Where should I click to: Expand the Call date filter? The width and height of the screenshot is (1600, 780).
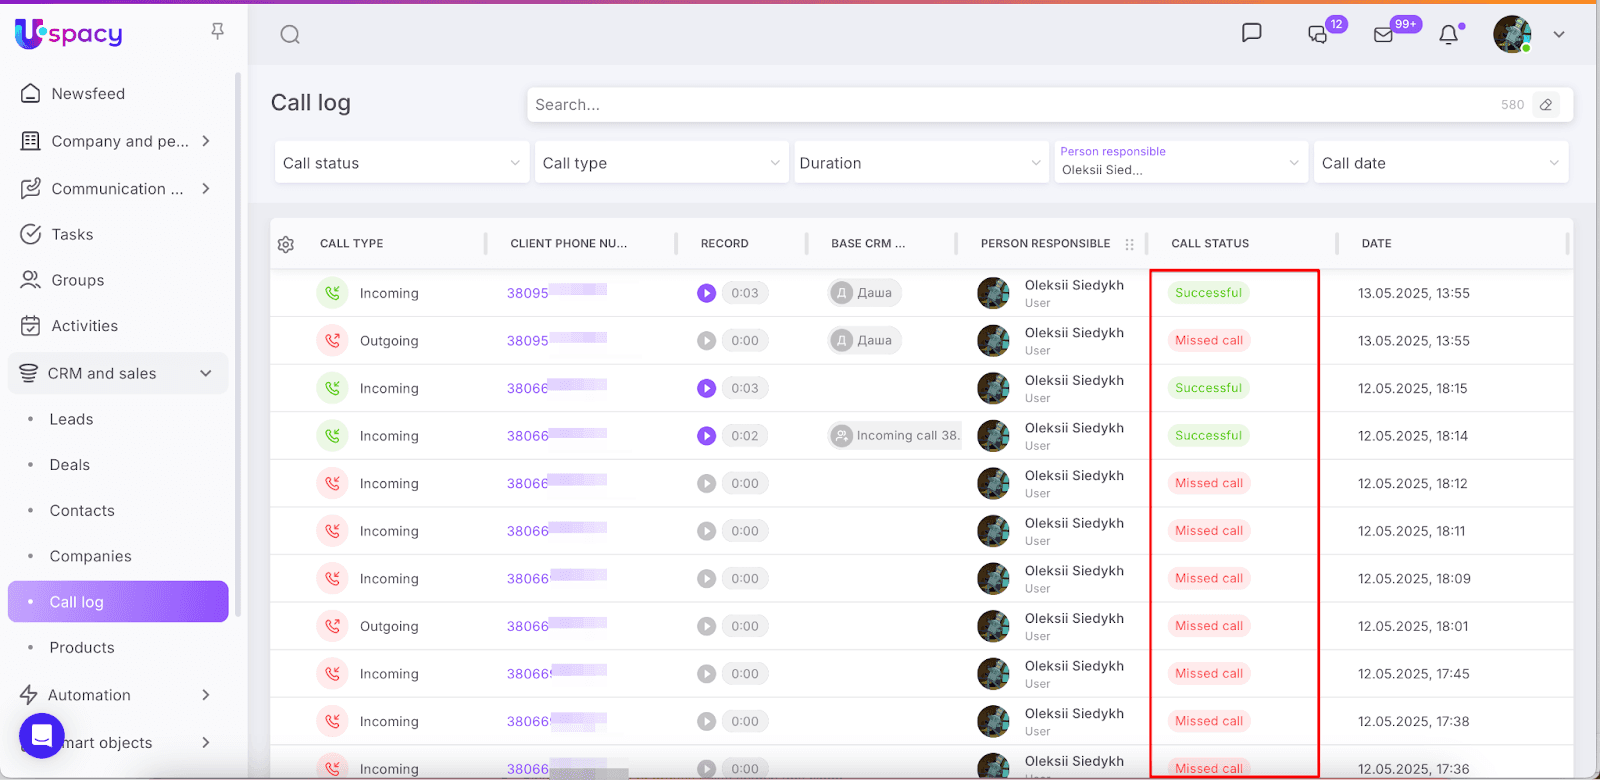[x=1440, y=163]
